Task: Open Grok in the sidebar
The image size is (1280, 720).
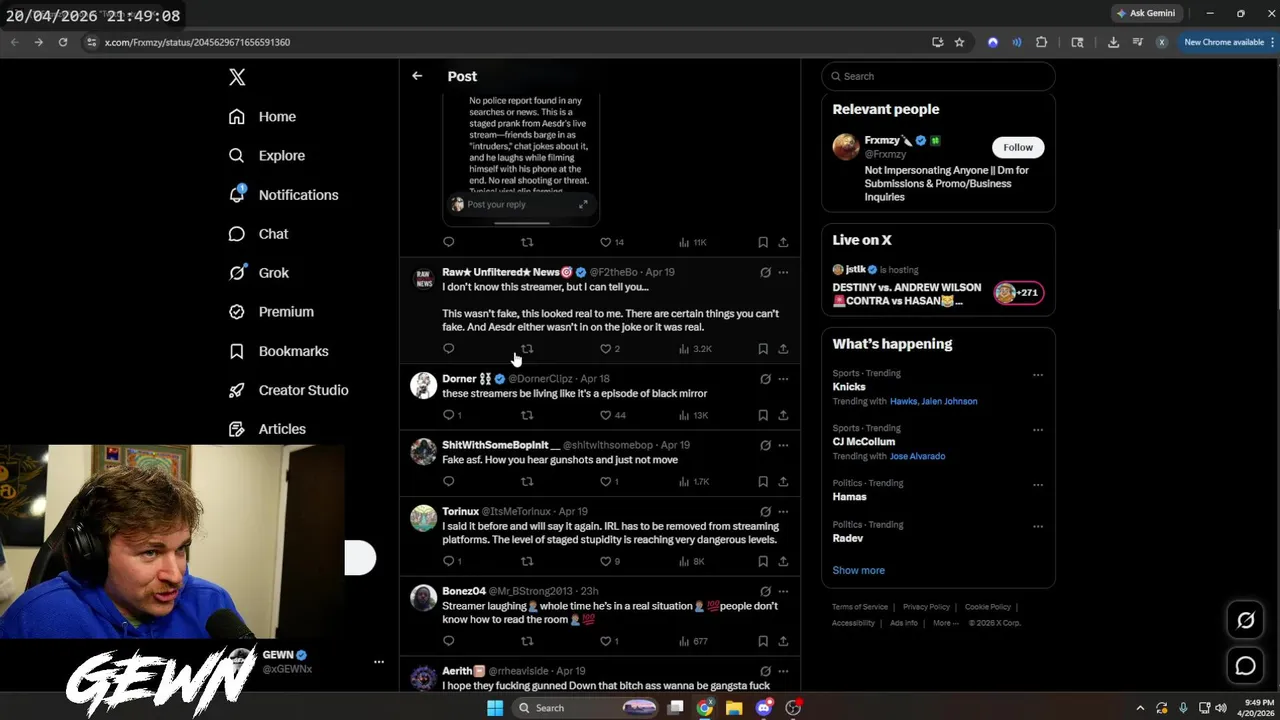Action: click(258, 273)
